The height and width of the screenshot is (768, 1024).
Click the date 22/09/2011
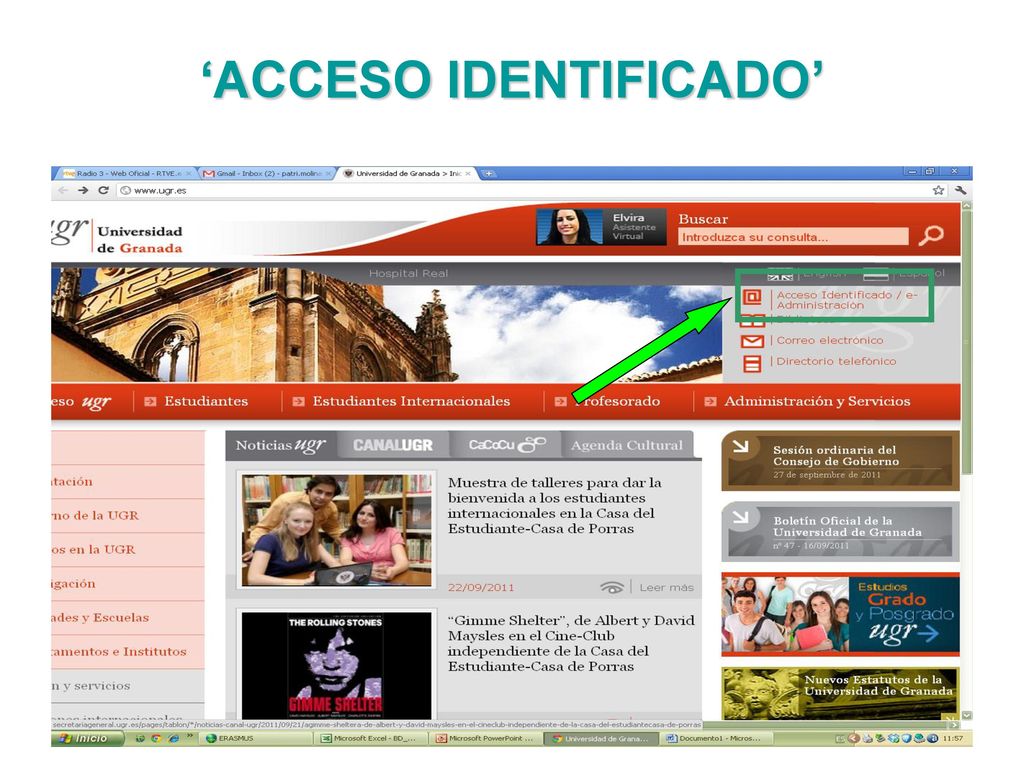[x=481, y=588]
